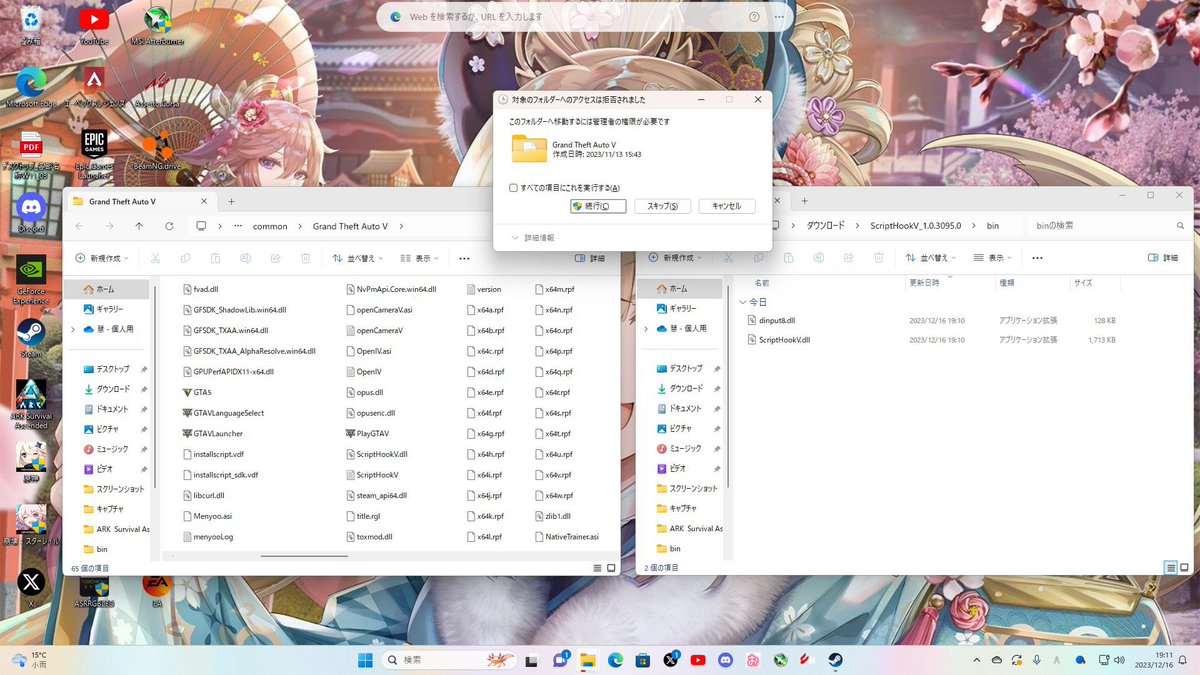The image size is (1200, 675).
Task: Open 並べ替え dropdown in Grand Theft Auto V window
Action: pyautogui.click(x=358, y=258)
